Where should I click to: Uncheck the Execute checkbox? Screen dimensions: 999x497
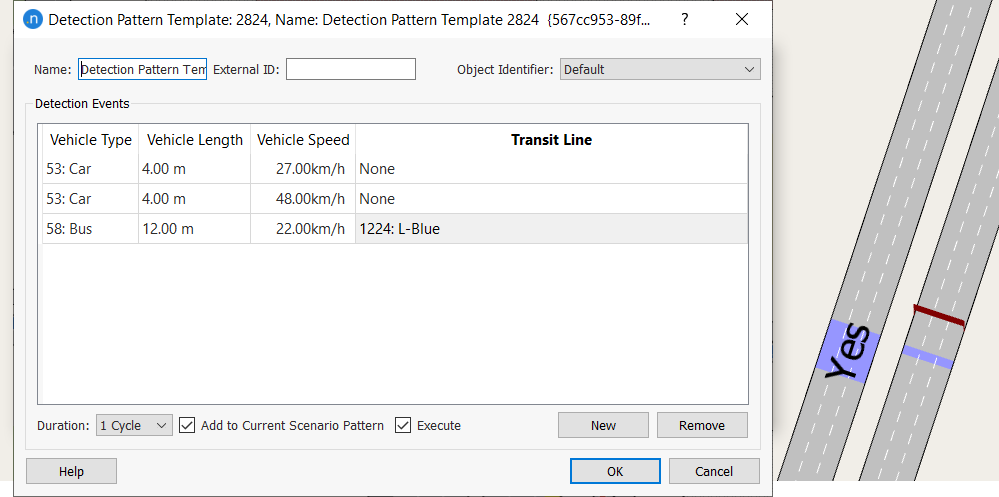tap(403, 425)
